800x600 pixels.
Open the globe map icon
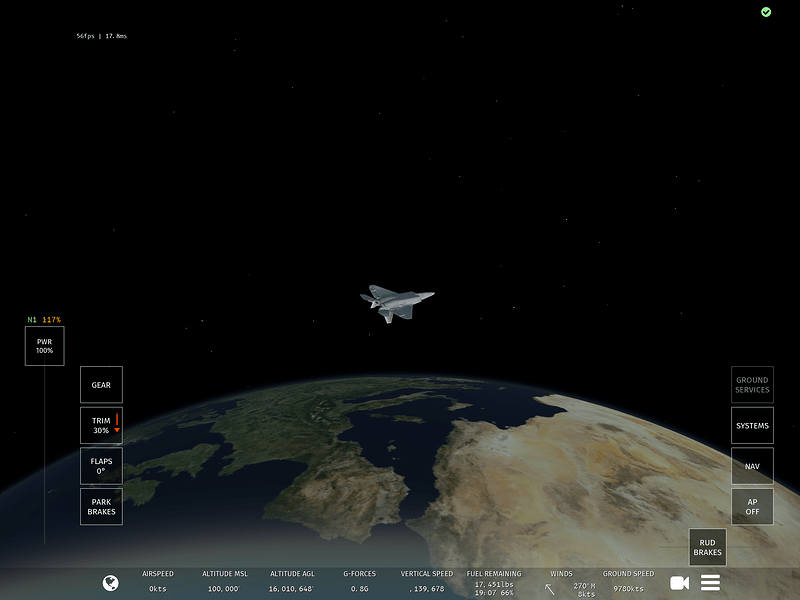pyautogui.click(x=111, y=583)
